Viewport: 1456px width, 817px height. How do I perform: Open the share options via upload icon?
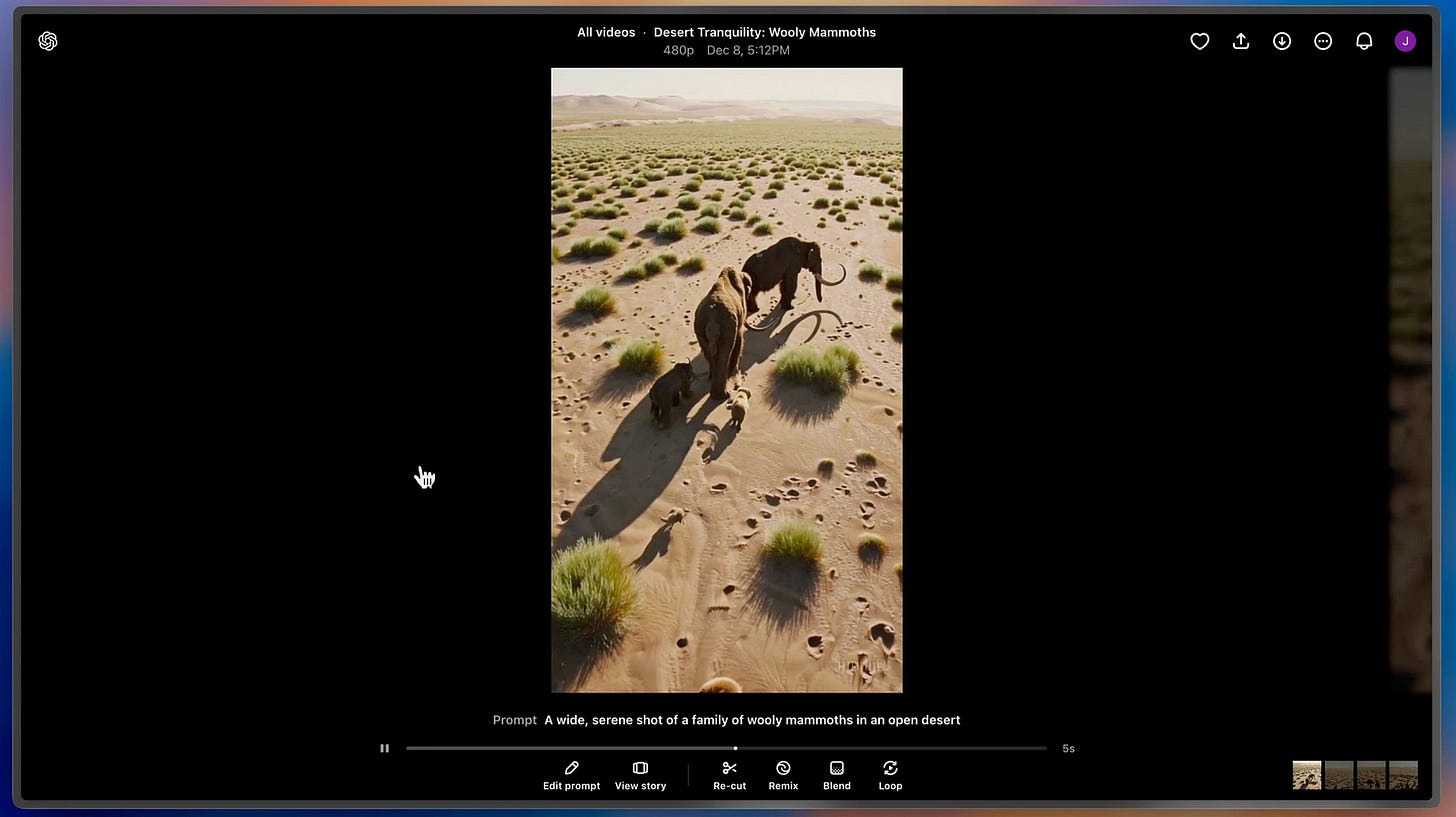point(1240,41)
